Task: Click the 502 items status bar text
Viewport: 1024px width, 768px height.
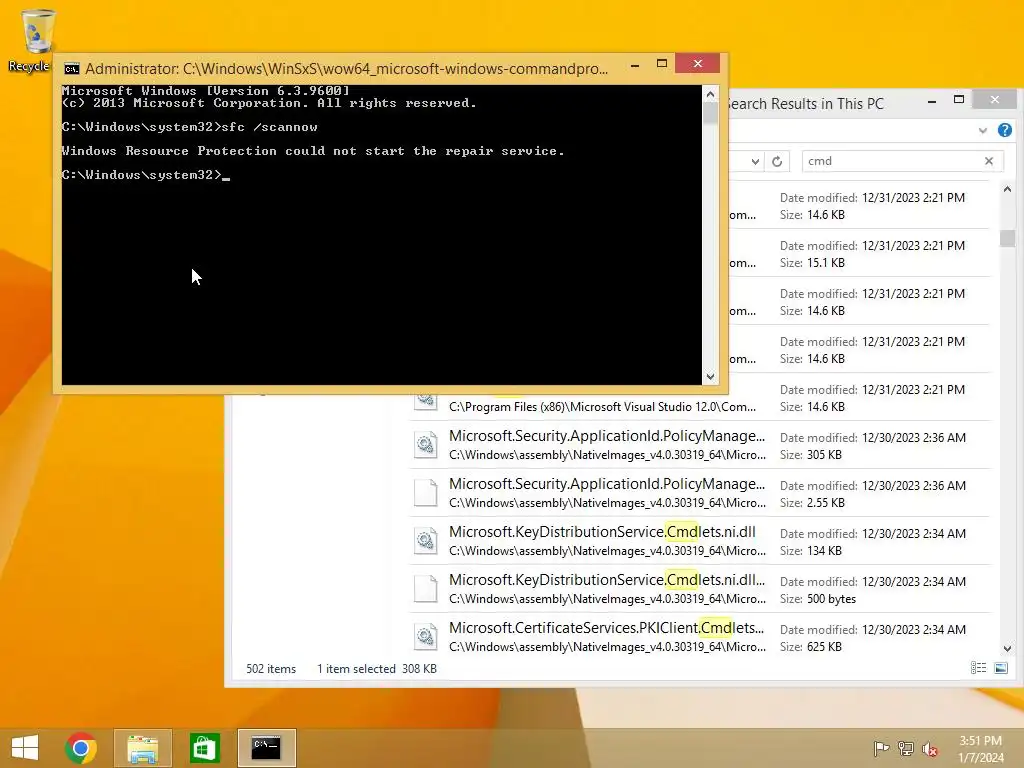Action: tap(271, 669)
